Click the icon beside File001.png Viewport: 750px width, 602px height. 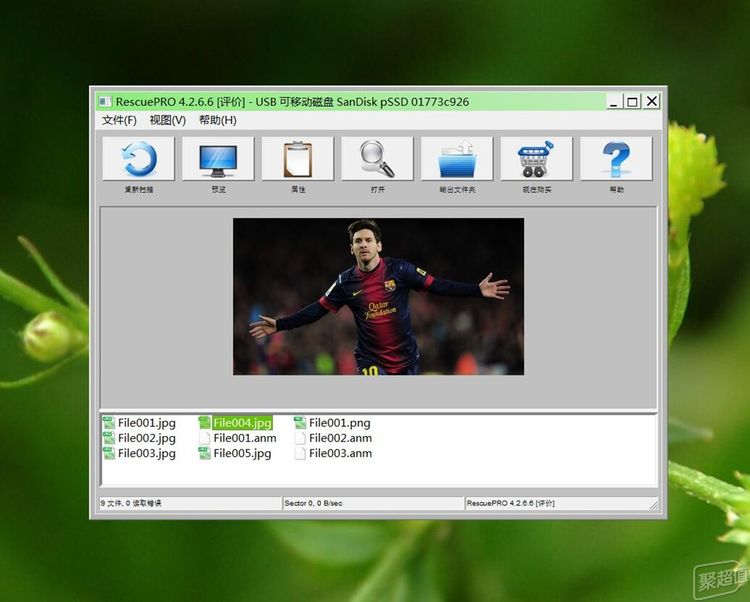300,423
